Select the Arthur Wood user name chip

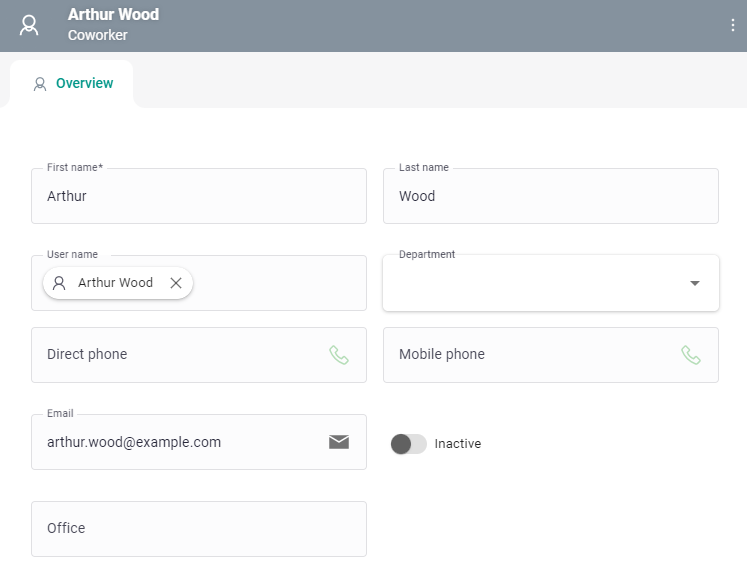tap(115, 283)
